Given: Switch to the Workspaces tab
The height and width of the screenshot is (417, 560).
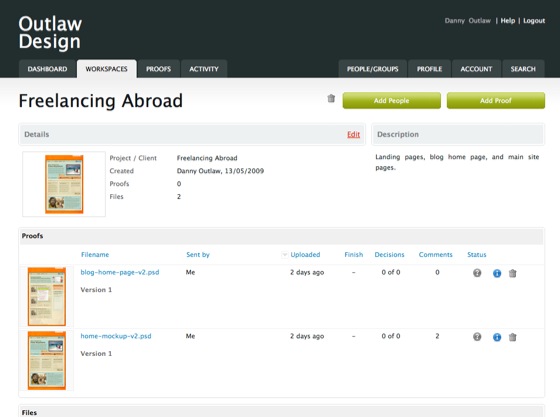Looking at the screenshot, I should click(106, 69).
